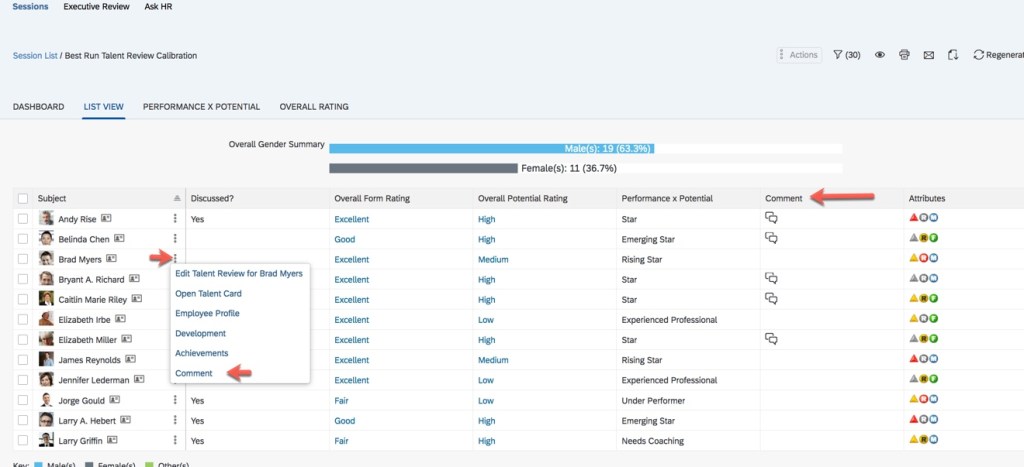Open Elizabeth Miller's comment bubble icon
The height and width of the screenshot is (467, 1024).
(x=771, y=339)
